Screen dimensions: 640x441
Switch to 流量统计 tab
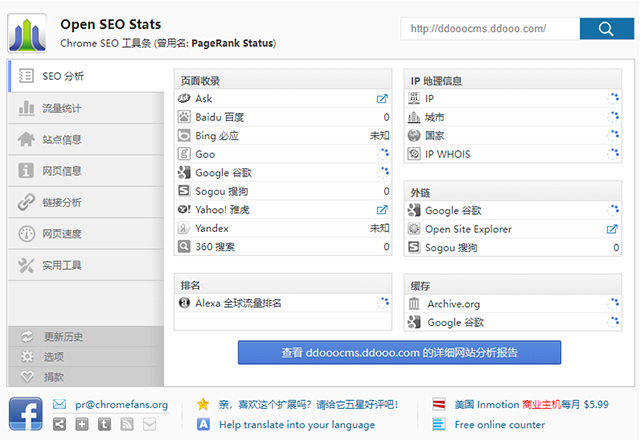(x=62, y=108)
